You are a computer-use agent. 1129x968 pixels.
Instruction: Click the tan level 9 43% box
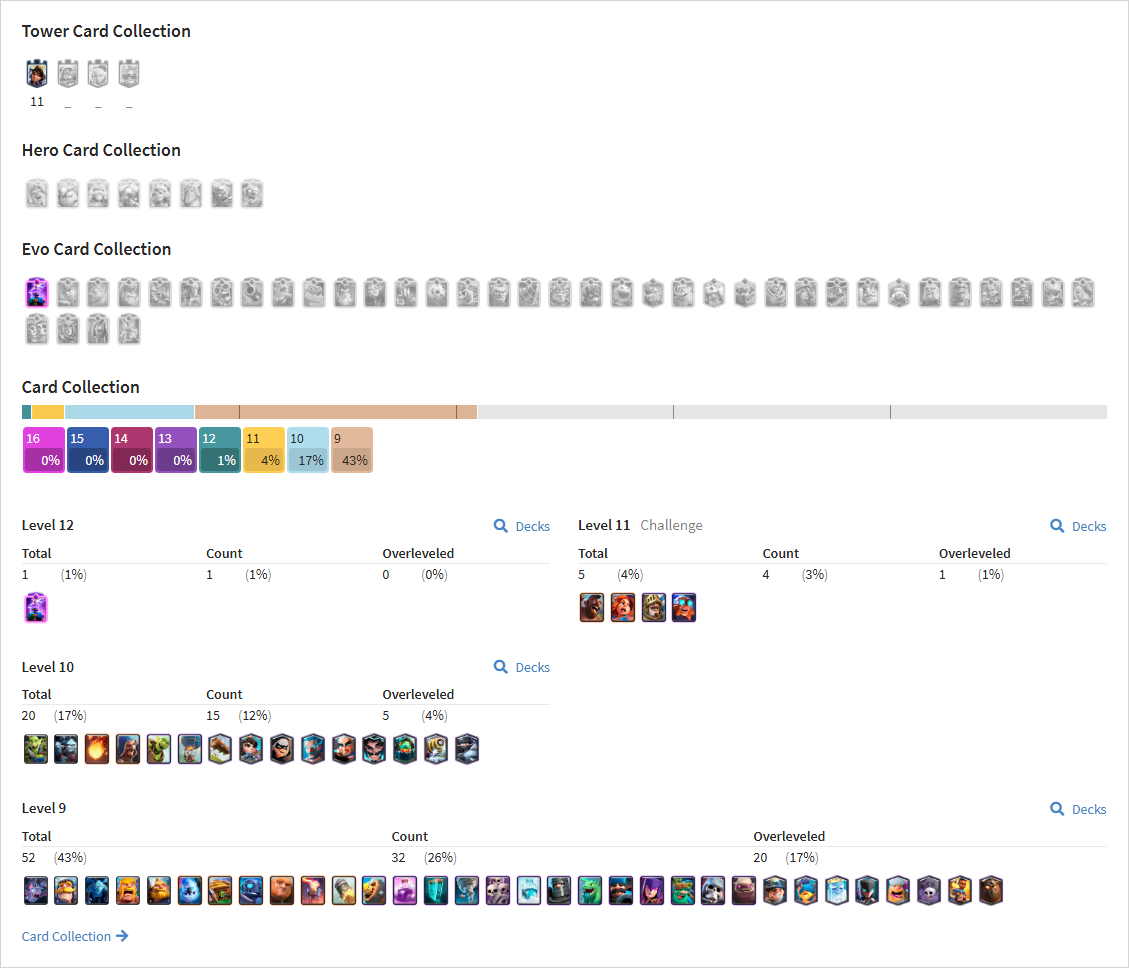coord(352,450)
